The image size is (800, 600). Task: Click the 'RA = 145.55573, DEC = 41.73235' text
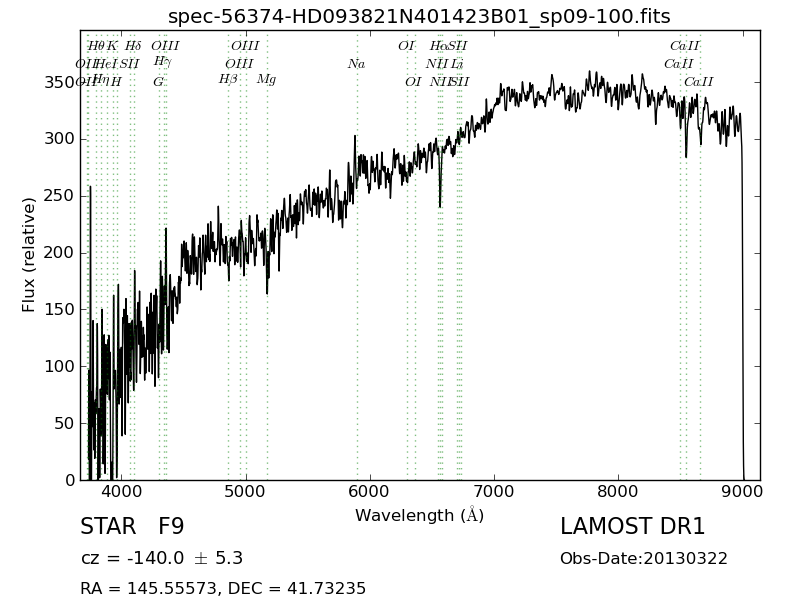pyautogui.click(x=223, y=588)
